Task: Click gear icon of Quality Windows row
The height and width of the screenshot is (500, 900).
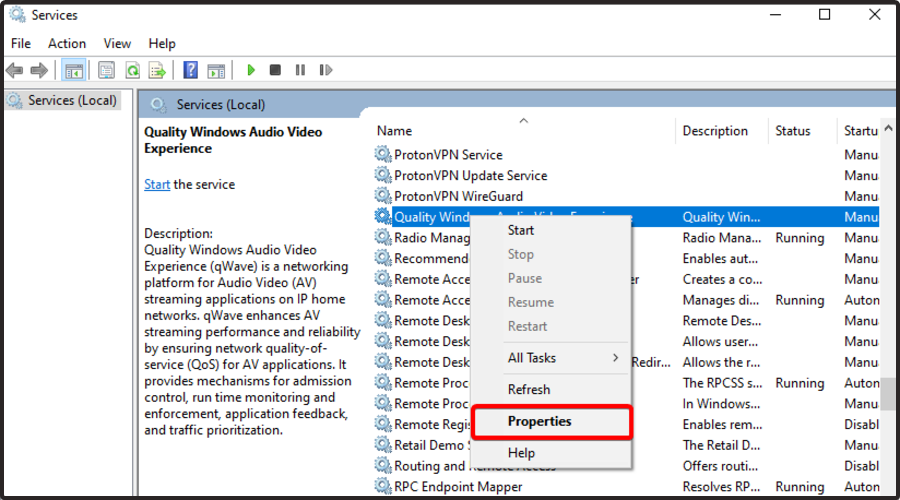Action: [383, 216]
